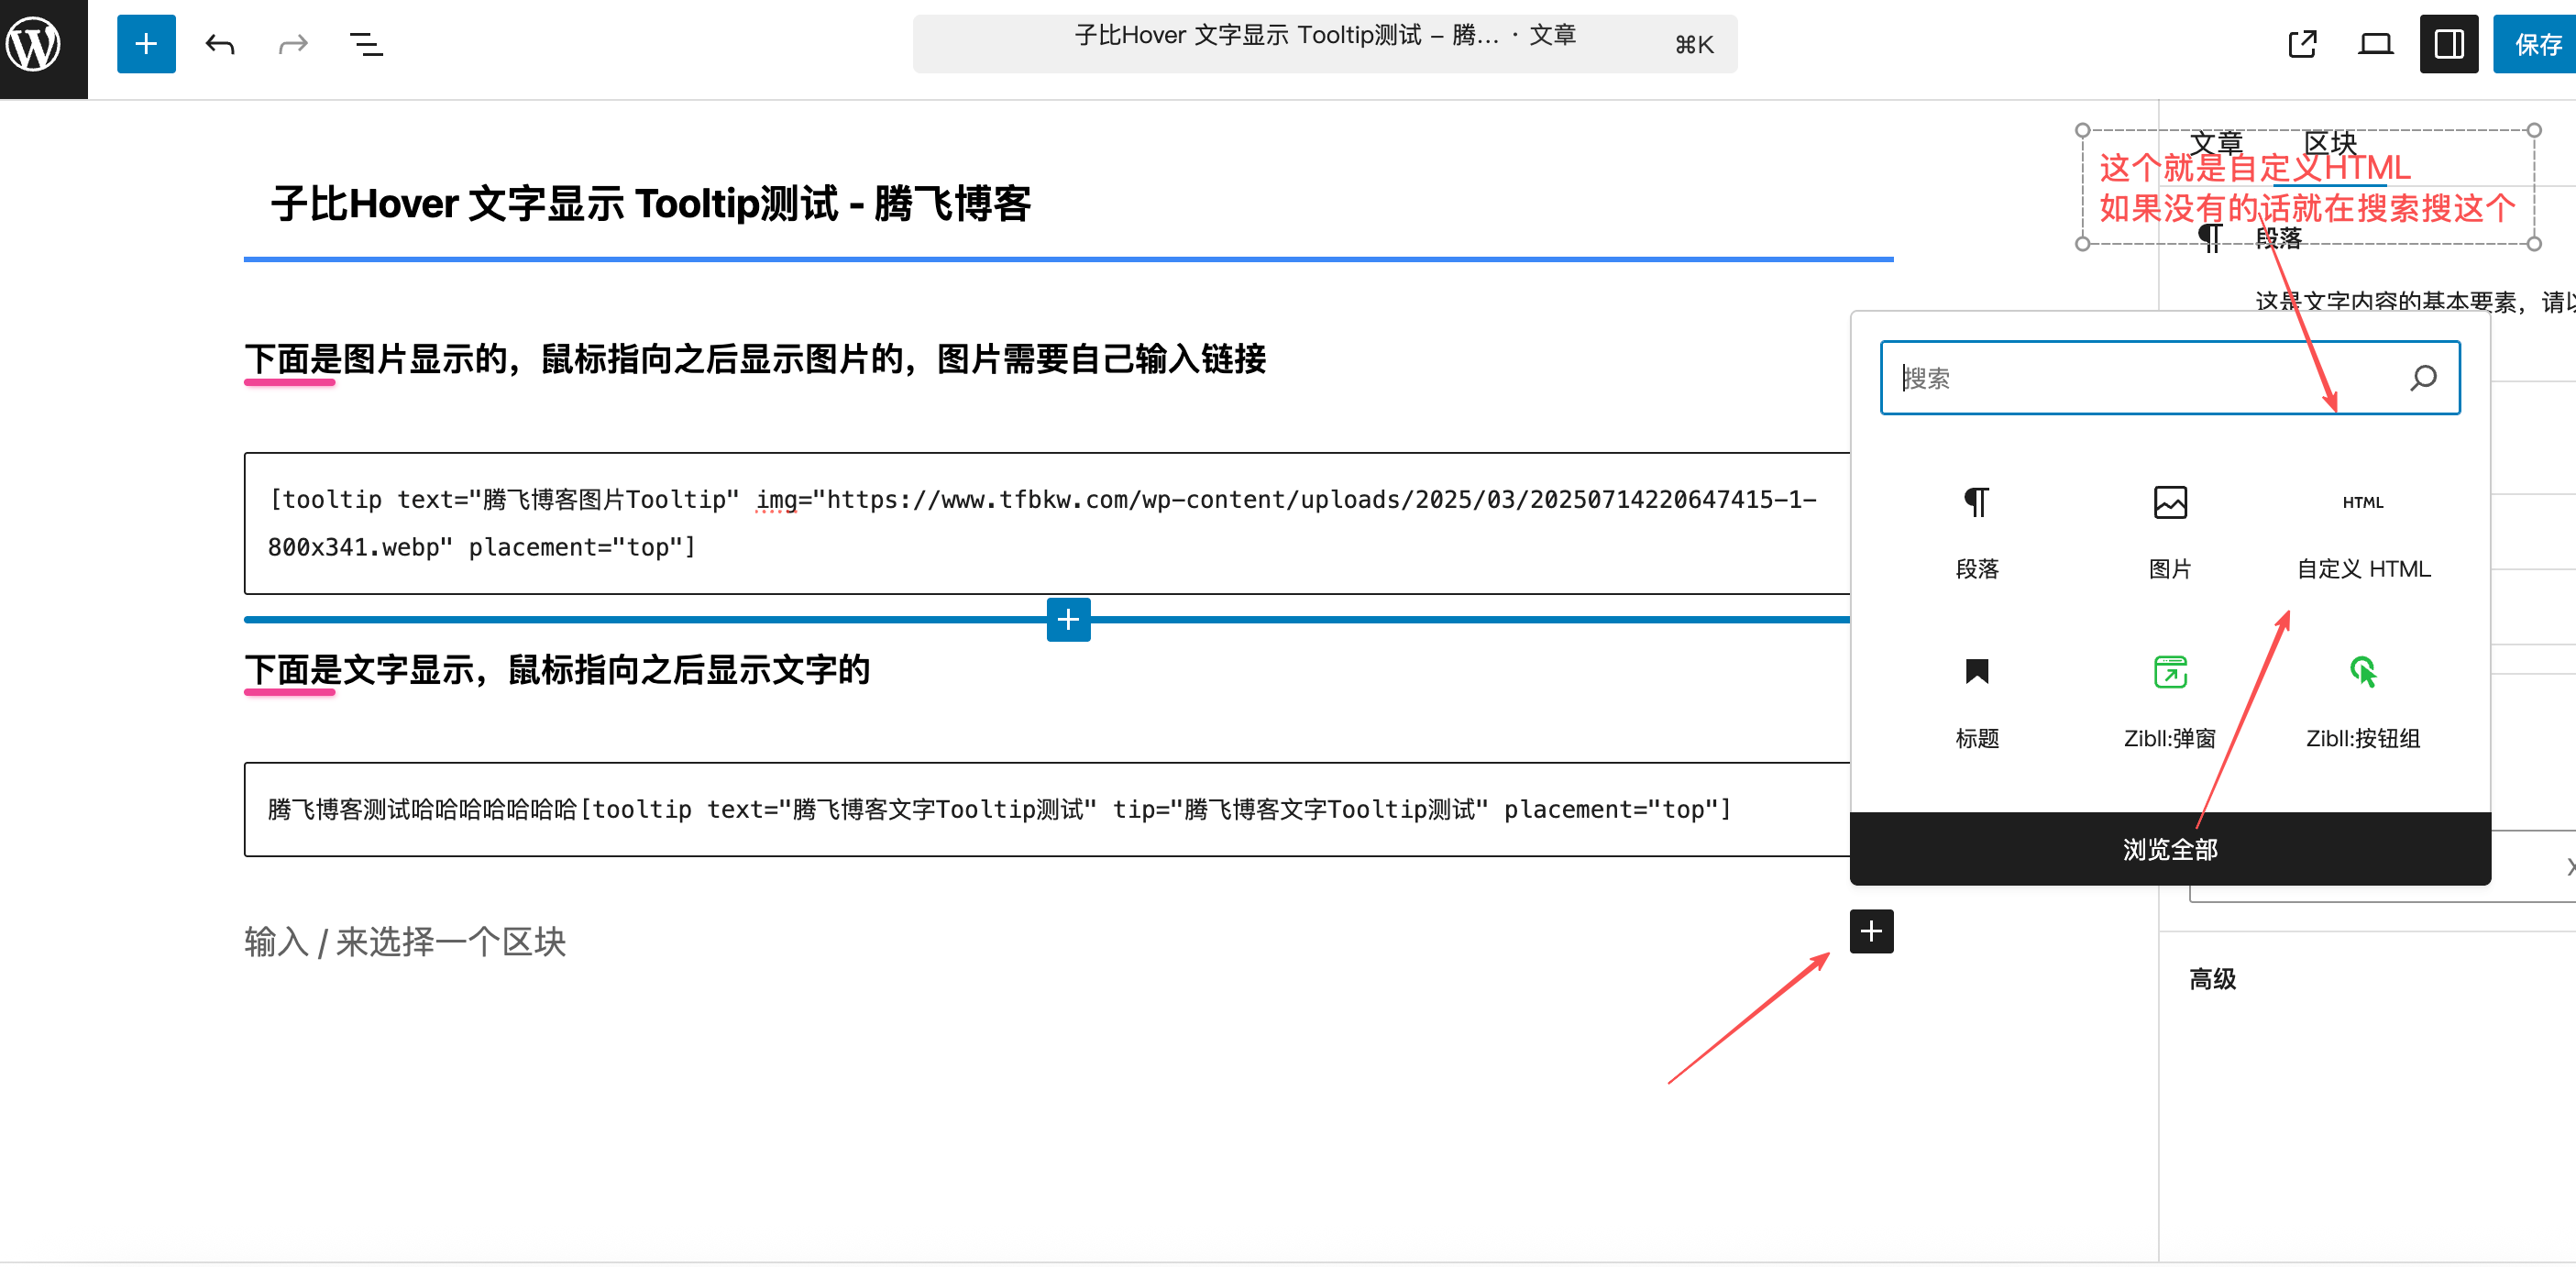Screen dimensions: 2576x1267
Task: Choose the Zibll:按钮组 block
Action: [2363, 700]
